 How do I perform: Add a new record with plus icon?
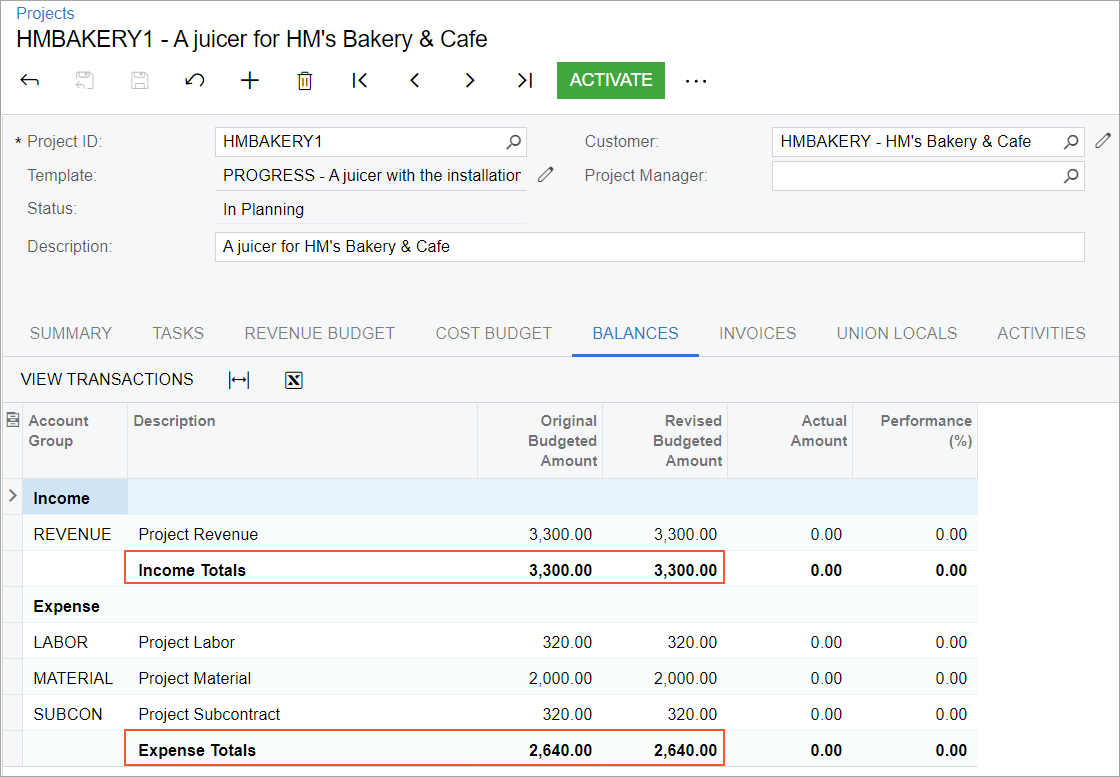point(250,81)
